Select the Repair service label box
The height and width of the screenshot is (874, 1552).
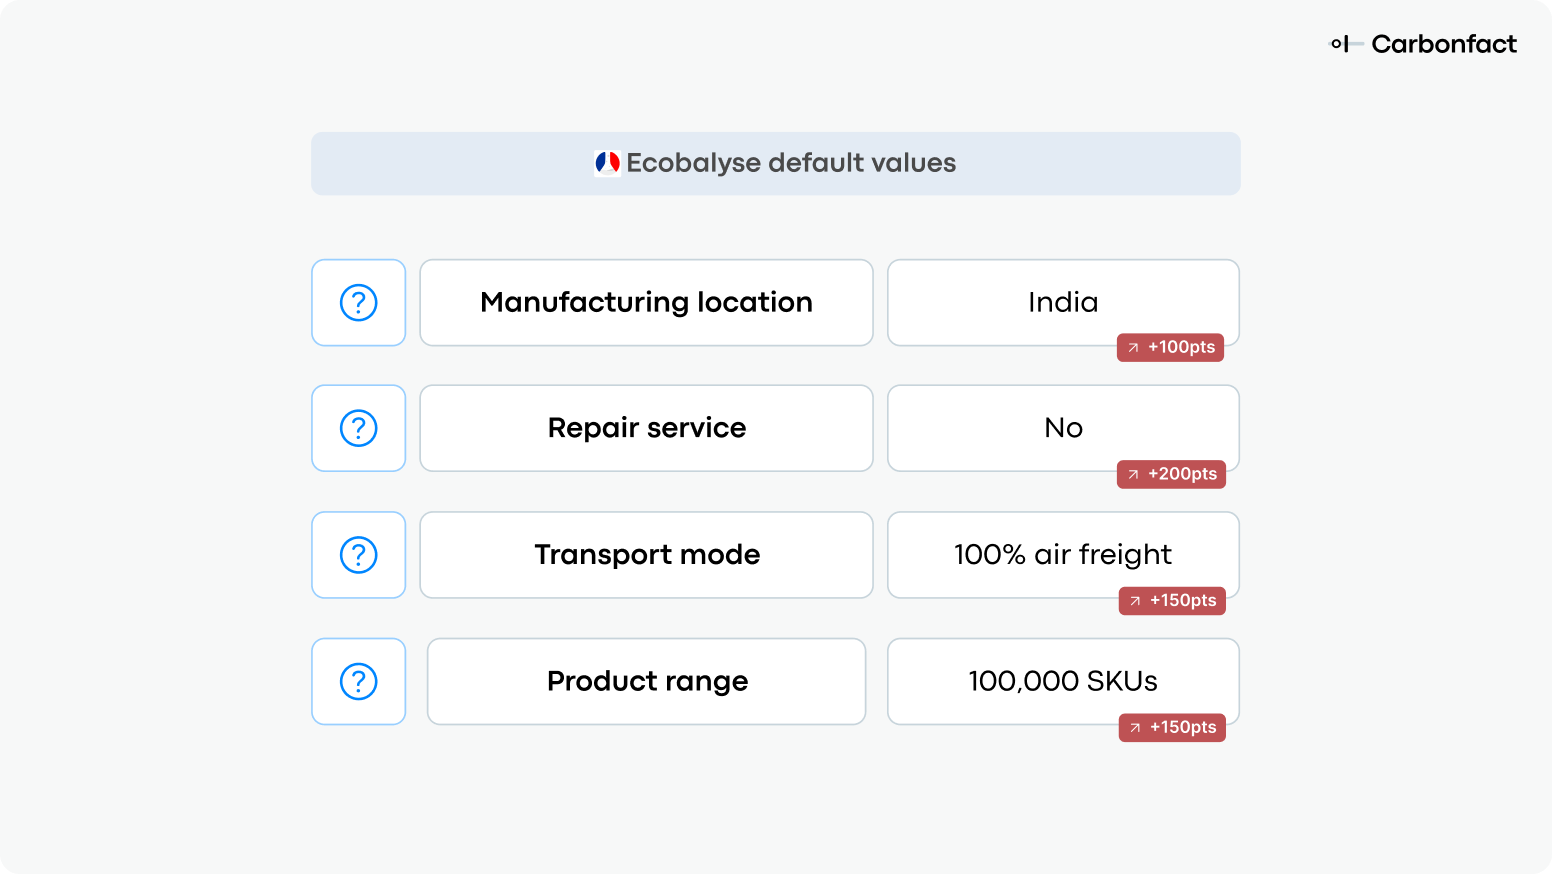coord(646,428)
